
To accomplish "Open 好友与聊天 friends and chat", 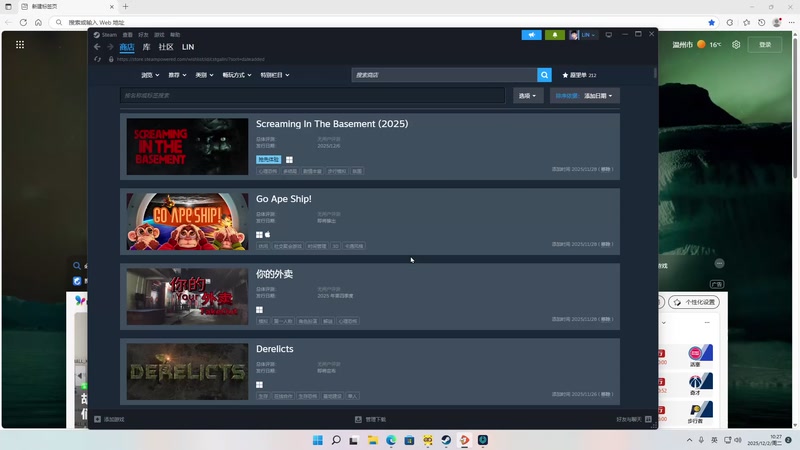I will pyautogui.click(x=634, y=419).
